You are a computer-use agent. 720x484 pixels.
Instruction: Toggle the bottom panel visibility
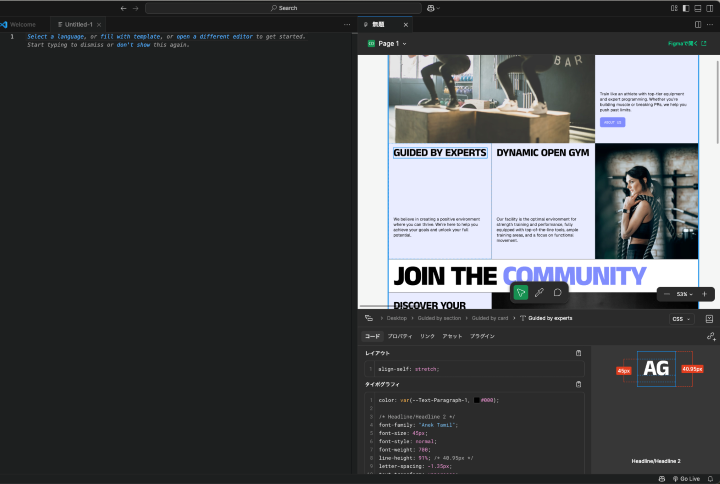(x=698, y=8)
